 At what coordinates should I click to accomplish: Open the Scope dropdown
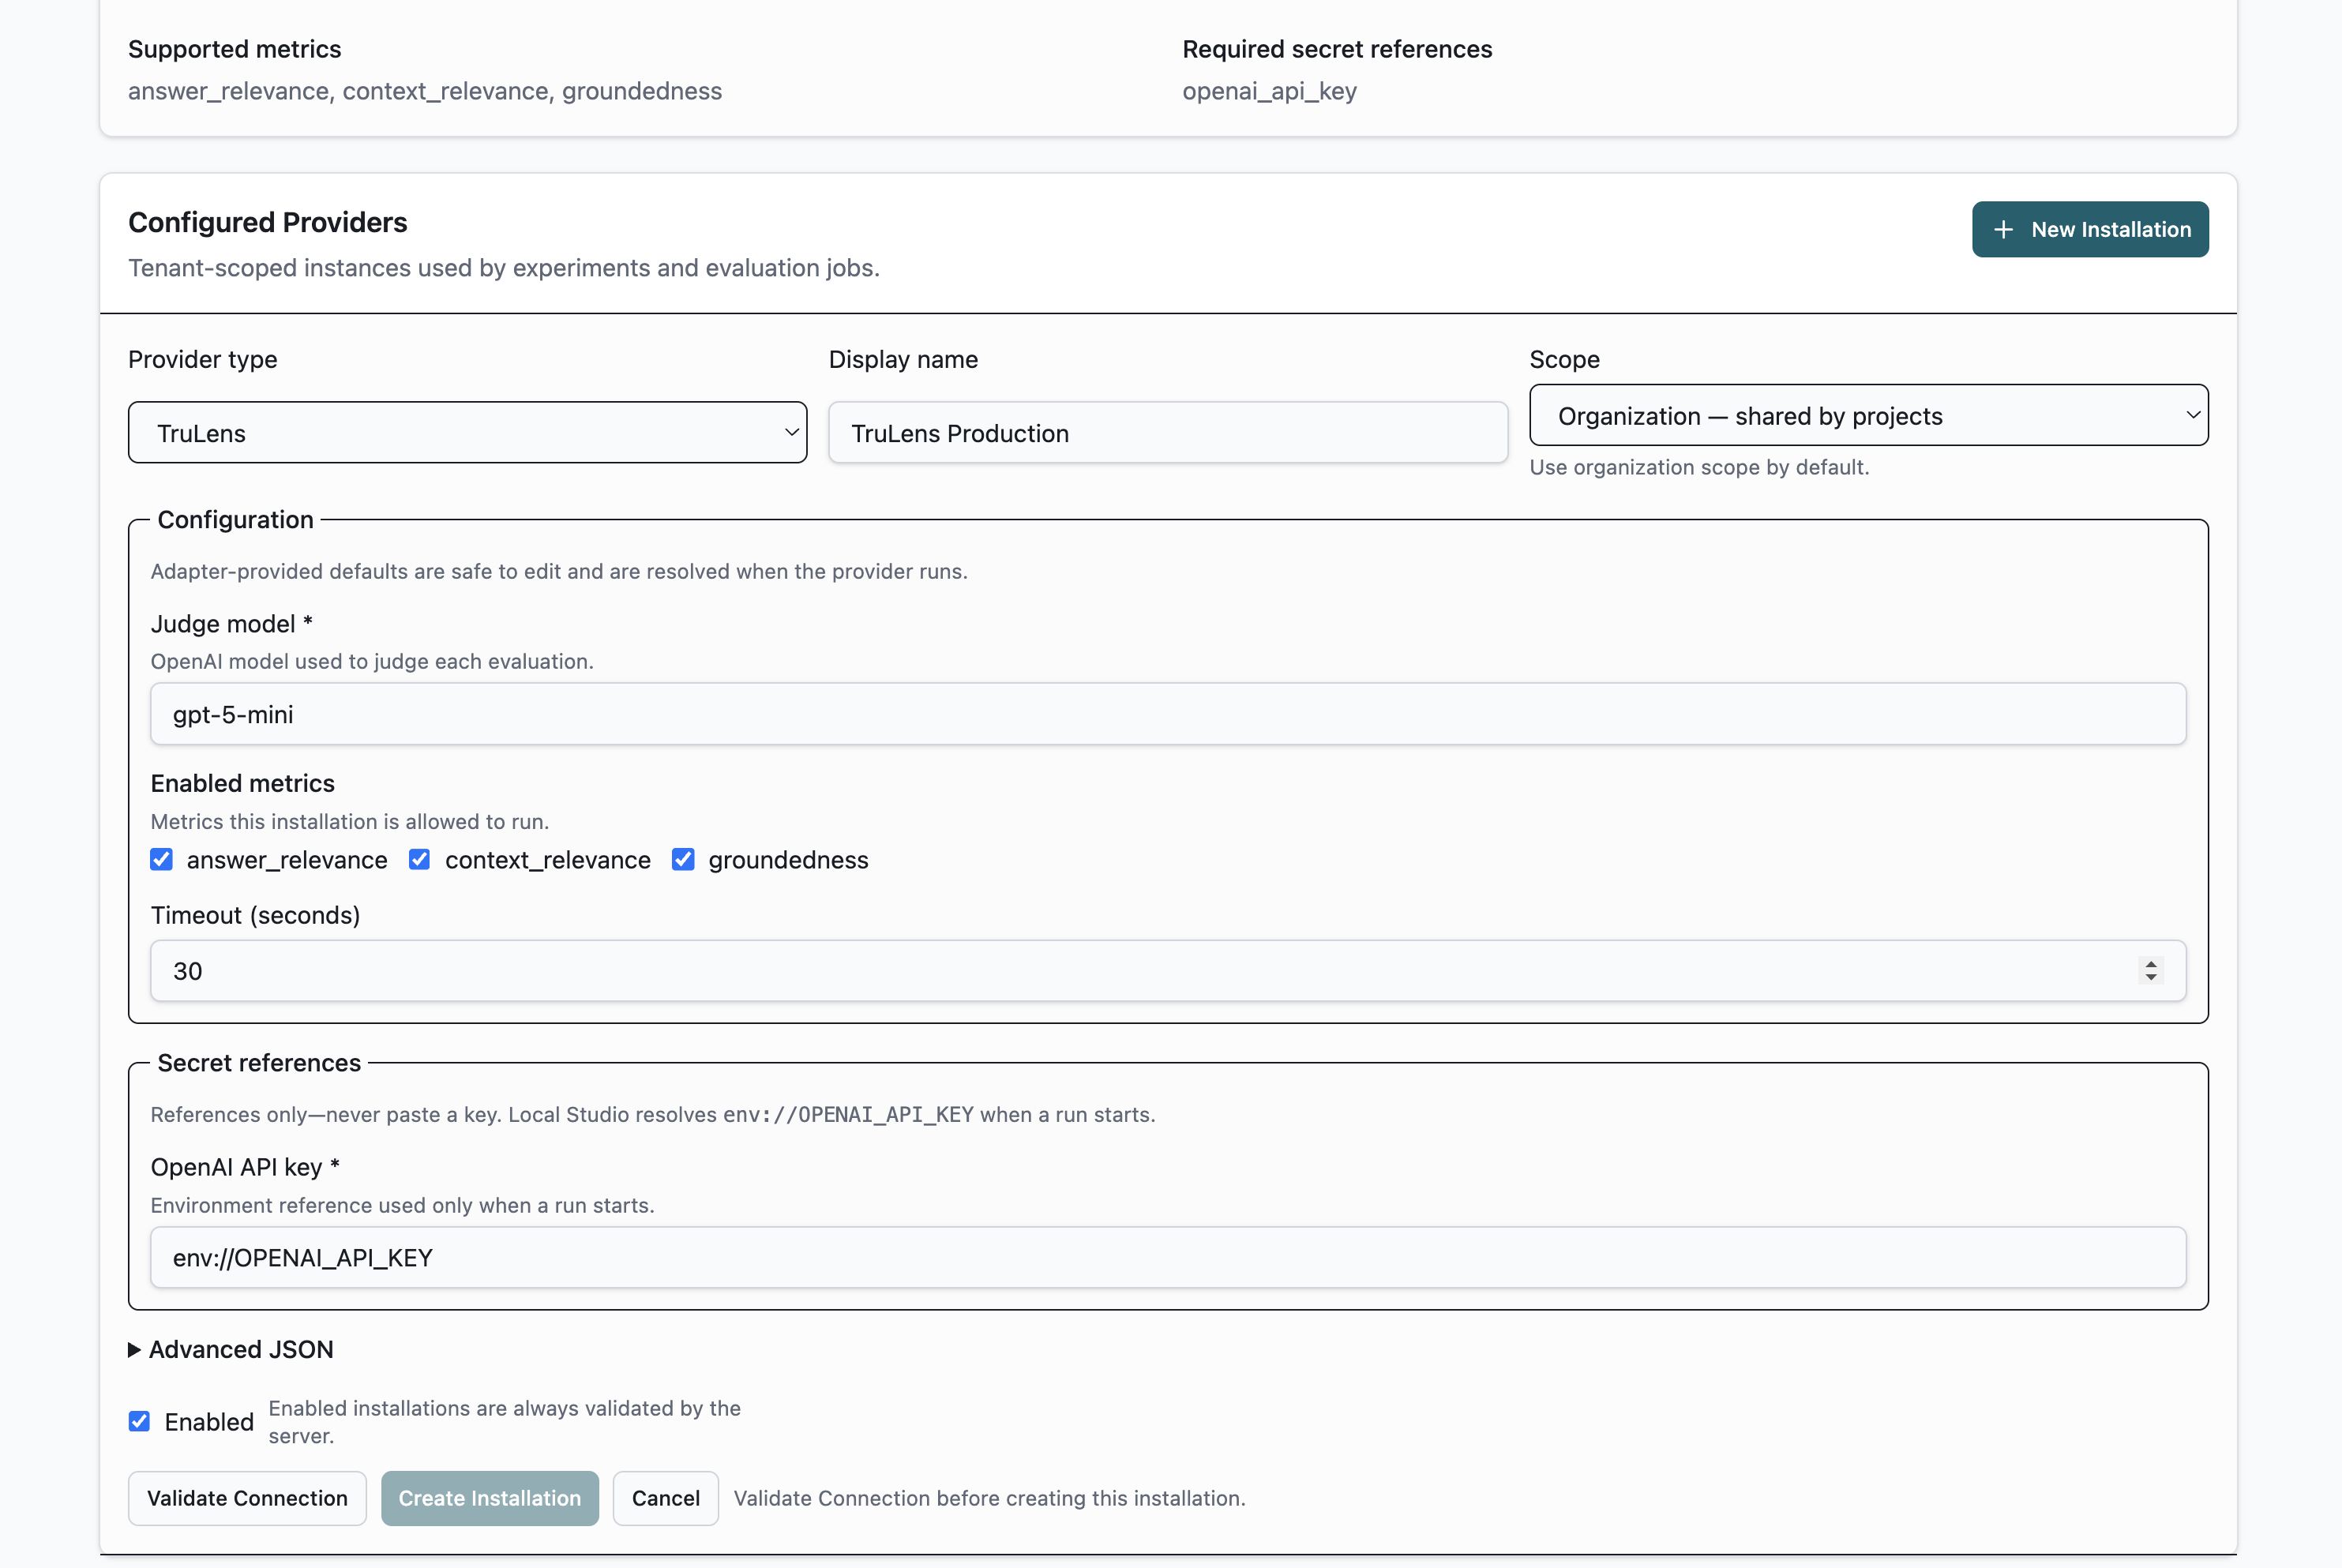pyautogui.click(x=1868, y=415)
